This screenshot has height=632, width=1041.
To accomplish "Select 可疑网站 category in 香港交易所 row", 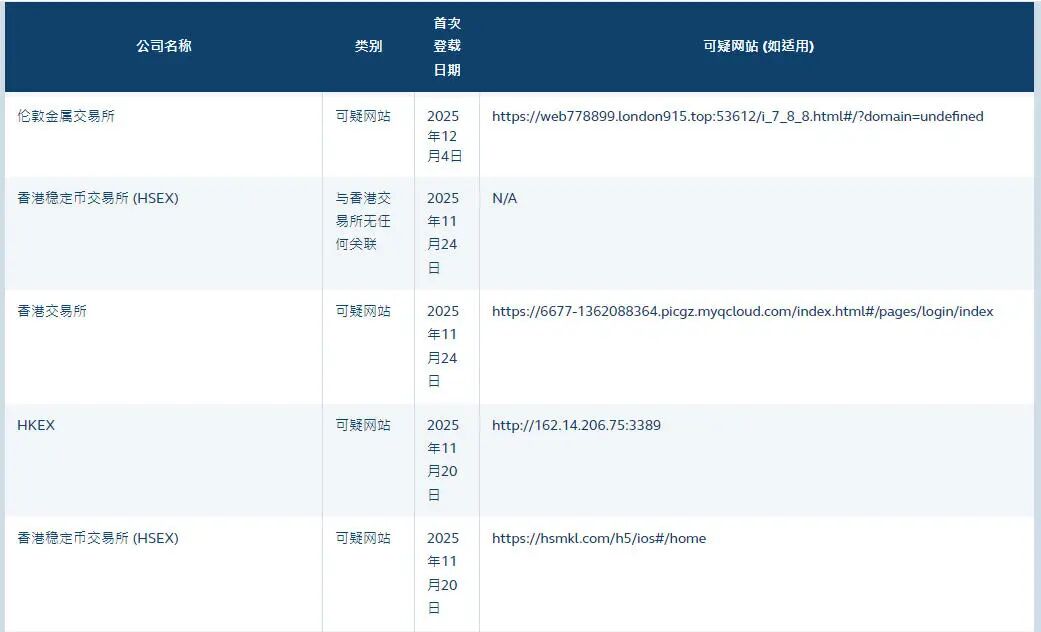I will [362, 311].
